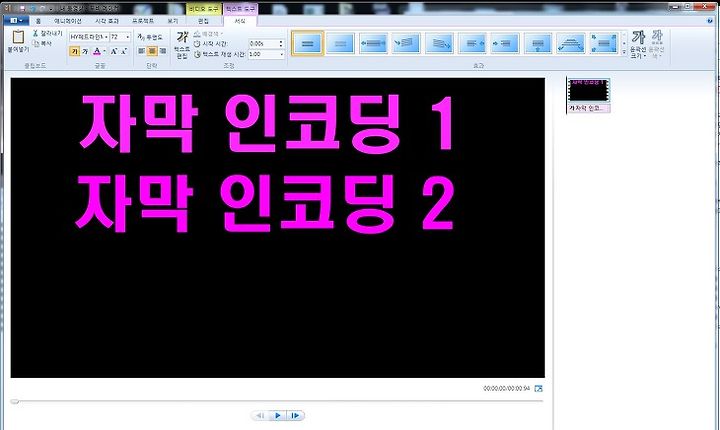Click the start time field showing 0.00s
The height and width of the screenshot is (430, 720).
coord(263,43)
